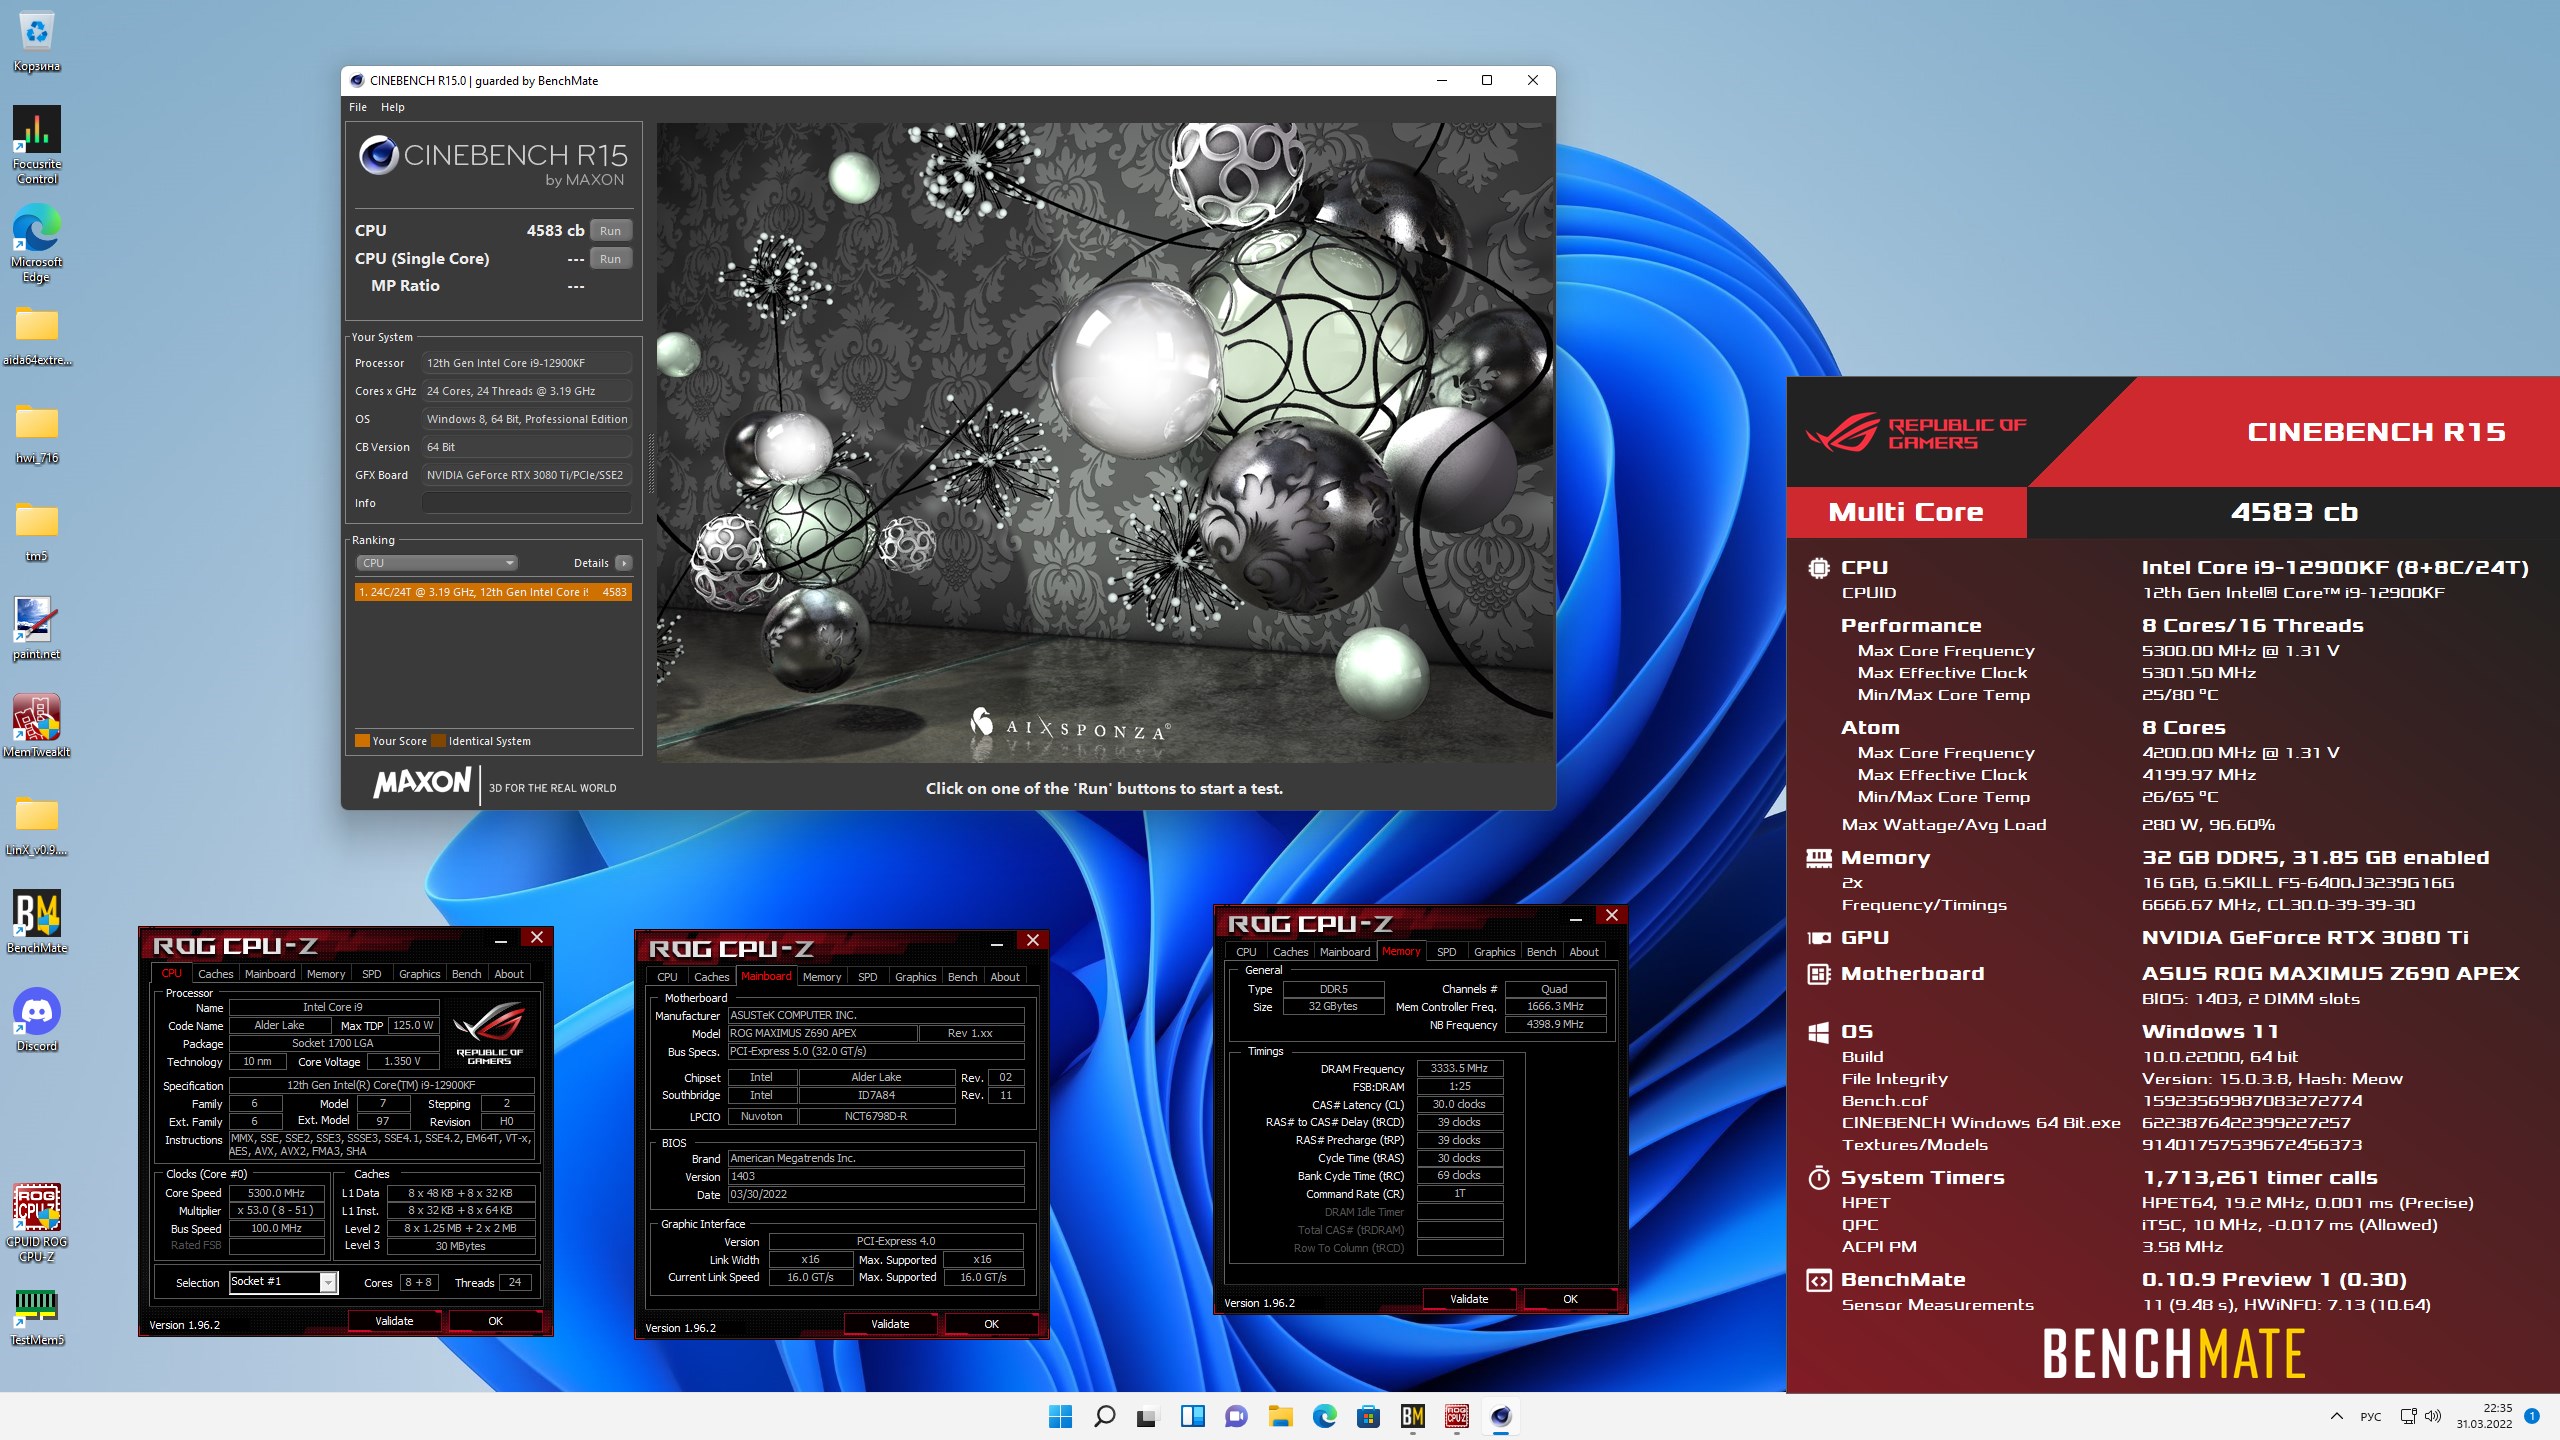This screenshot has width=2560, height=1440.
Task: Open the Ranking CPU dropdown
Action: tap(437, 563)
